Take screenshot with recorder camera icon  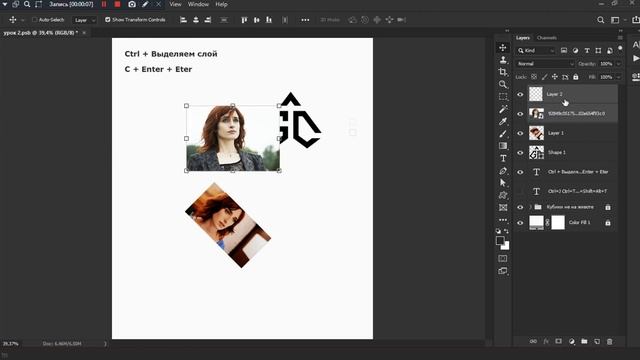click(132, 4)
